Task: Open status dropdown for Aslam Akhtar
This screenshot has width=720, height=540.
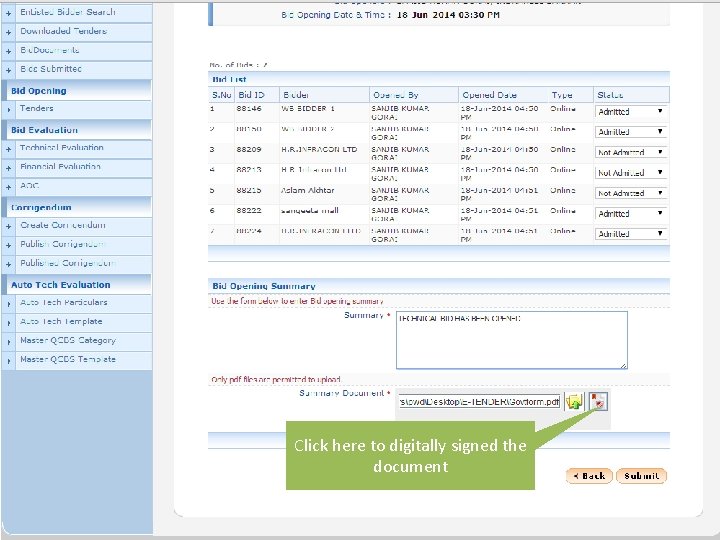Action: tap(630, 193)
